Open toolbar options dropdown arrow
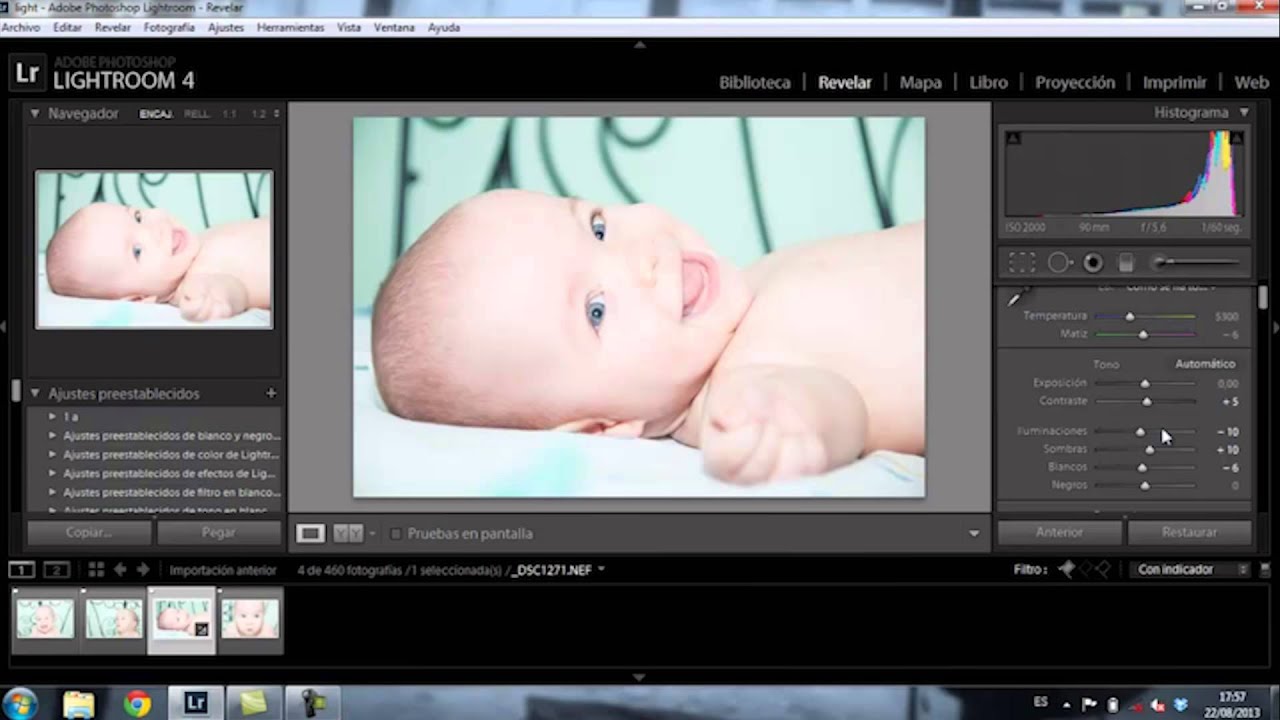Viewport: 1280px width, 720px height. click(x=974, y=534)
